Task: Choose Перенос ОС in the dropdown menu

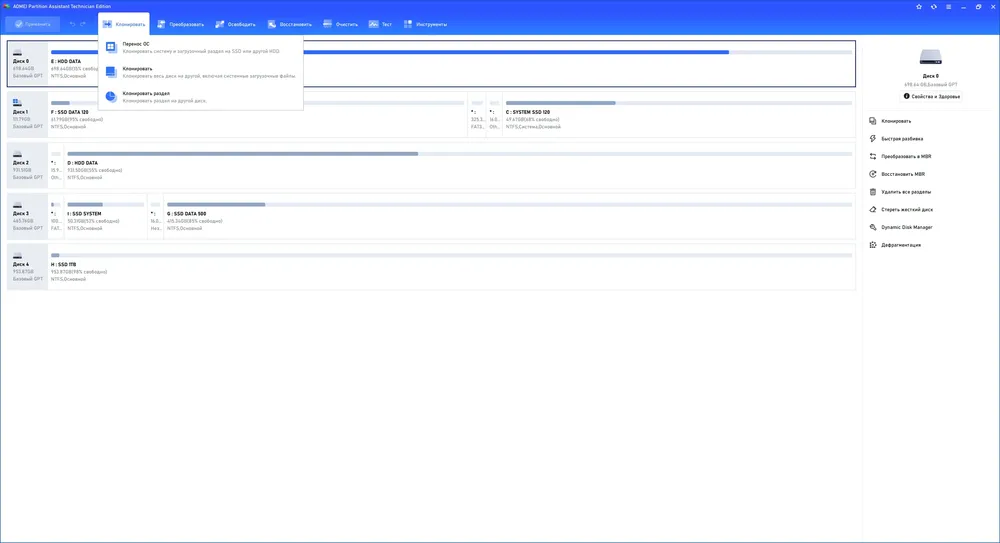Action: click(200, 47)
